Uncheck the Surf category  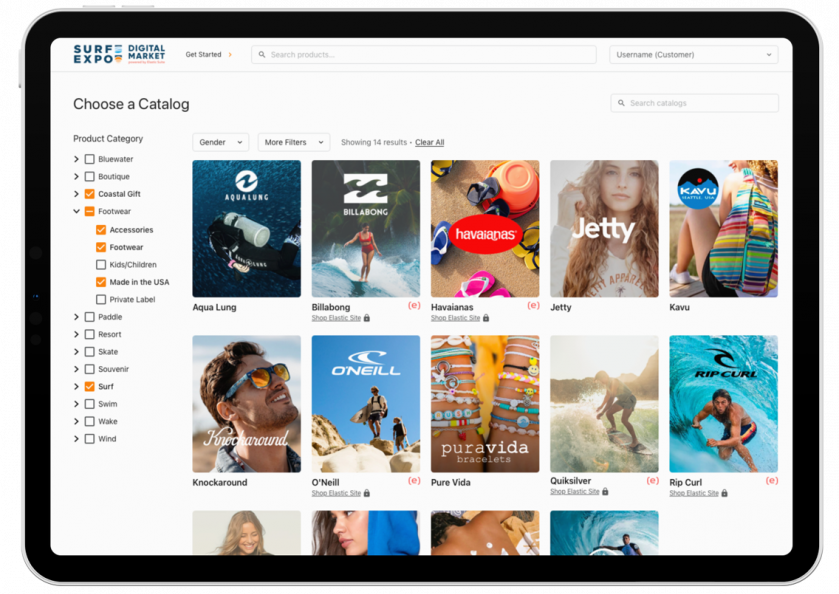coord(90,386)
